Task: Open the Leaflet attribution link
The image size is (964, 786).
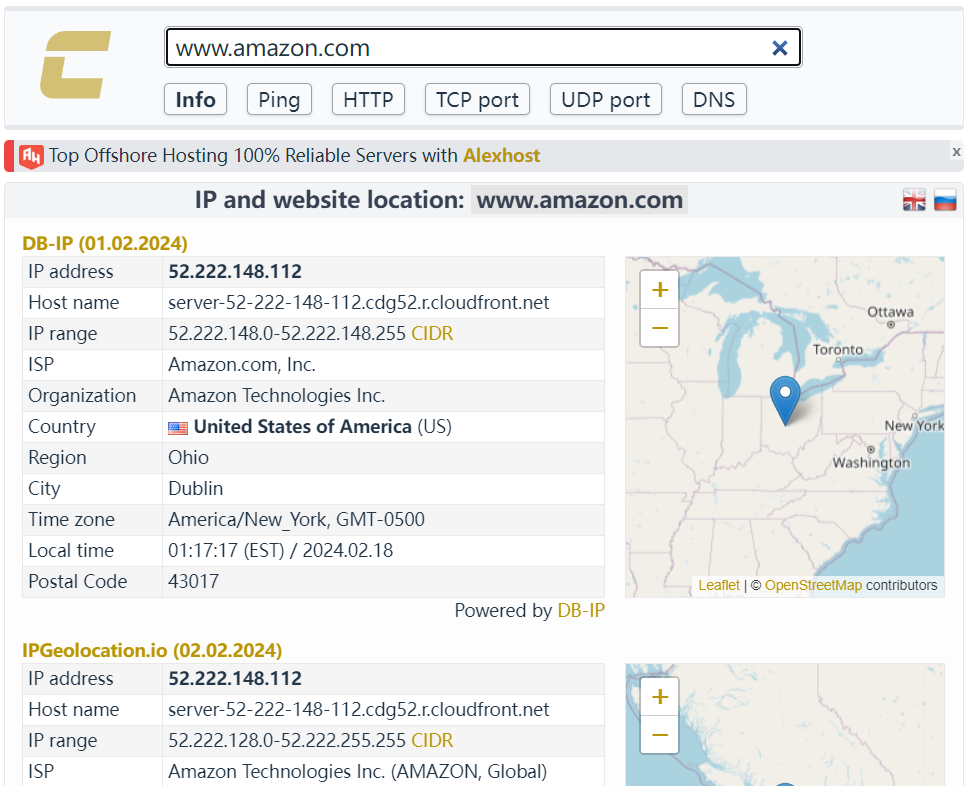Action: (x=719, y=586)
